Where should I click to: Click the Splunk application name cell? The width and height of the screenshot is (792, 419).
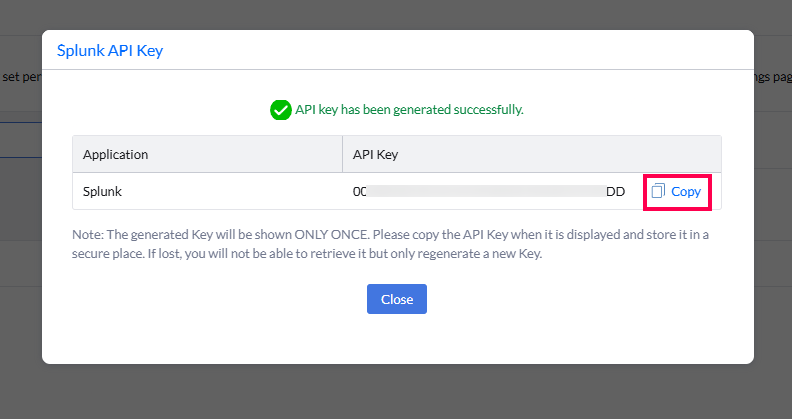[103, 190]
